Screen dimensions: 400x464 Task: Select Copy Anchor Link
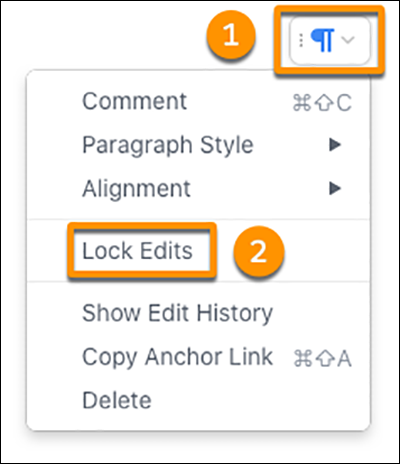(177, 357)
